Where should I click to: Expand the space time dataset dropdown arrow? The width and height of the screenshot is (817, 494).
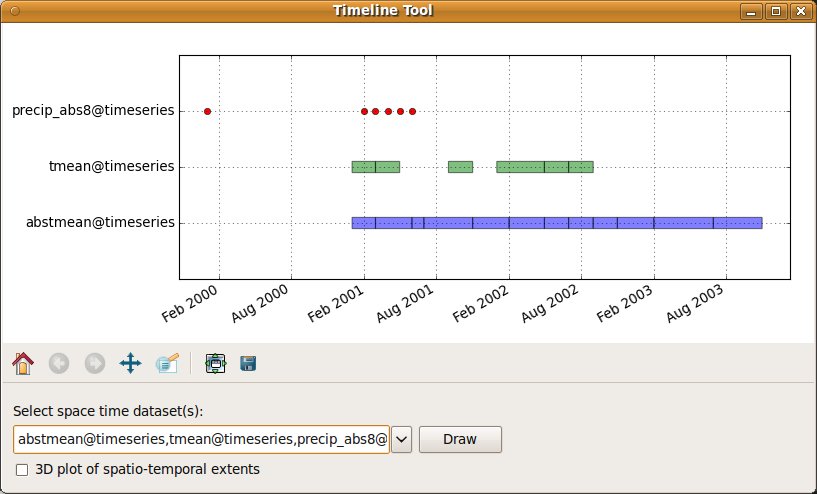[x=401, y=439]
